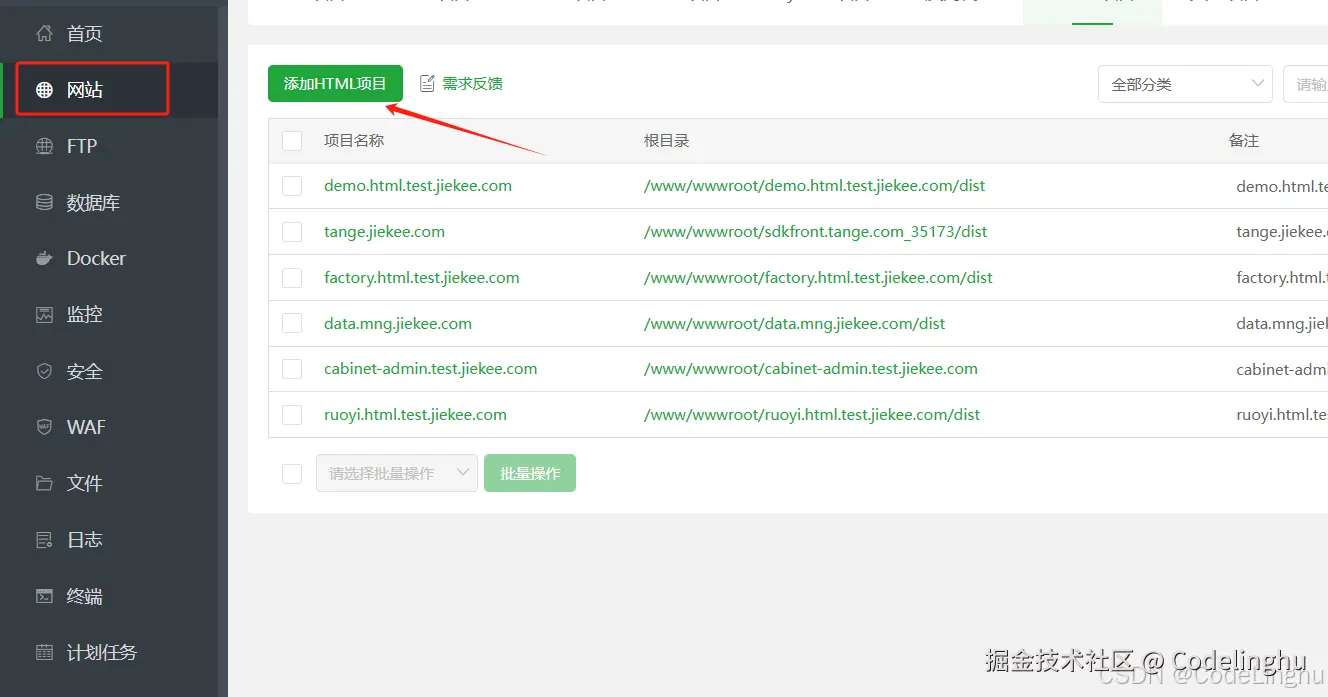Open the 安全 sidebar entry
The image size is (1328, 697).
(109, 371)
